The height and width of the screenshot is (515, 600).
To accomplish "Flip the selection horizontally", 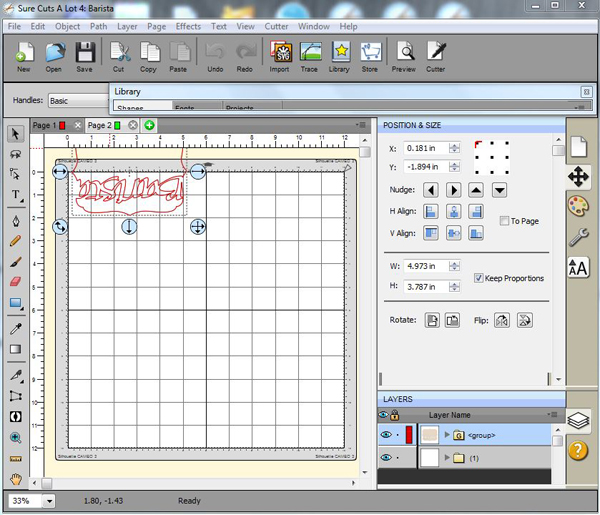I will 502,320.
